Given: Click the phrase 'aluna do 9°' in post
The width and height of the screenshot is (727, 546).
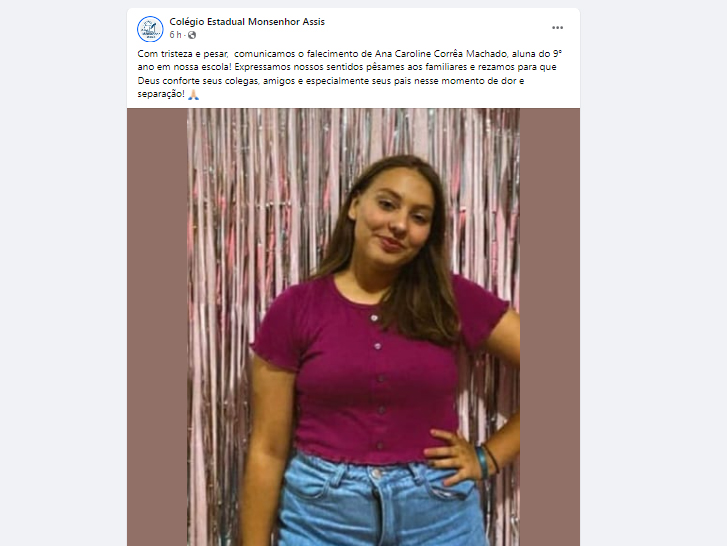Looking at the screenshot, I should pos(537,54).
